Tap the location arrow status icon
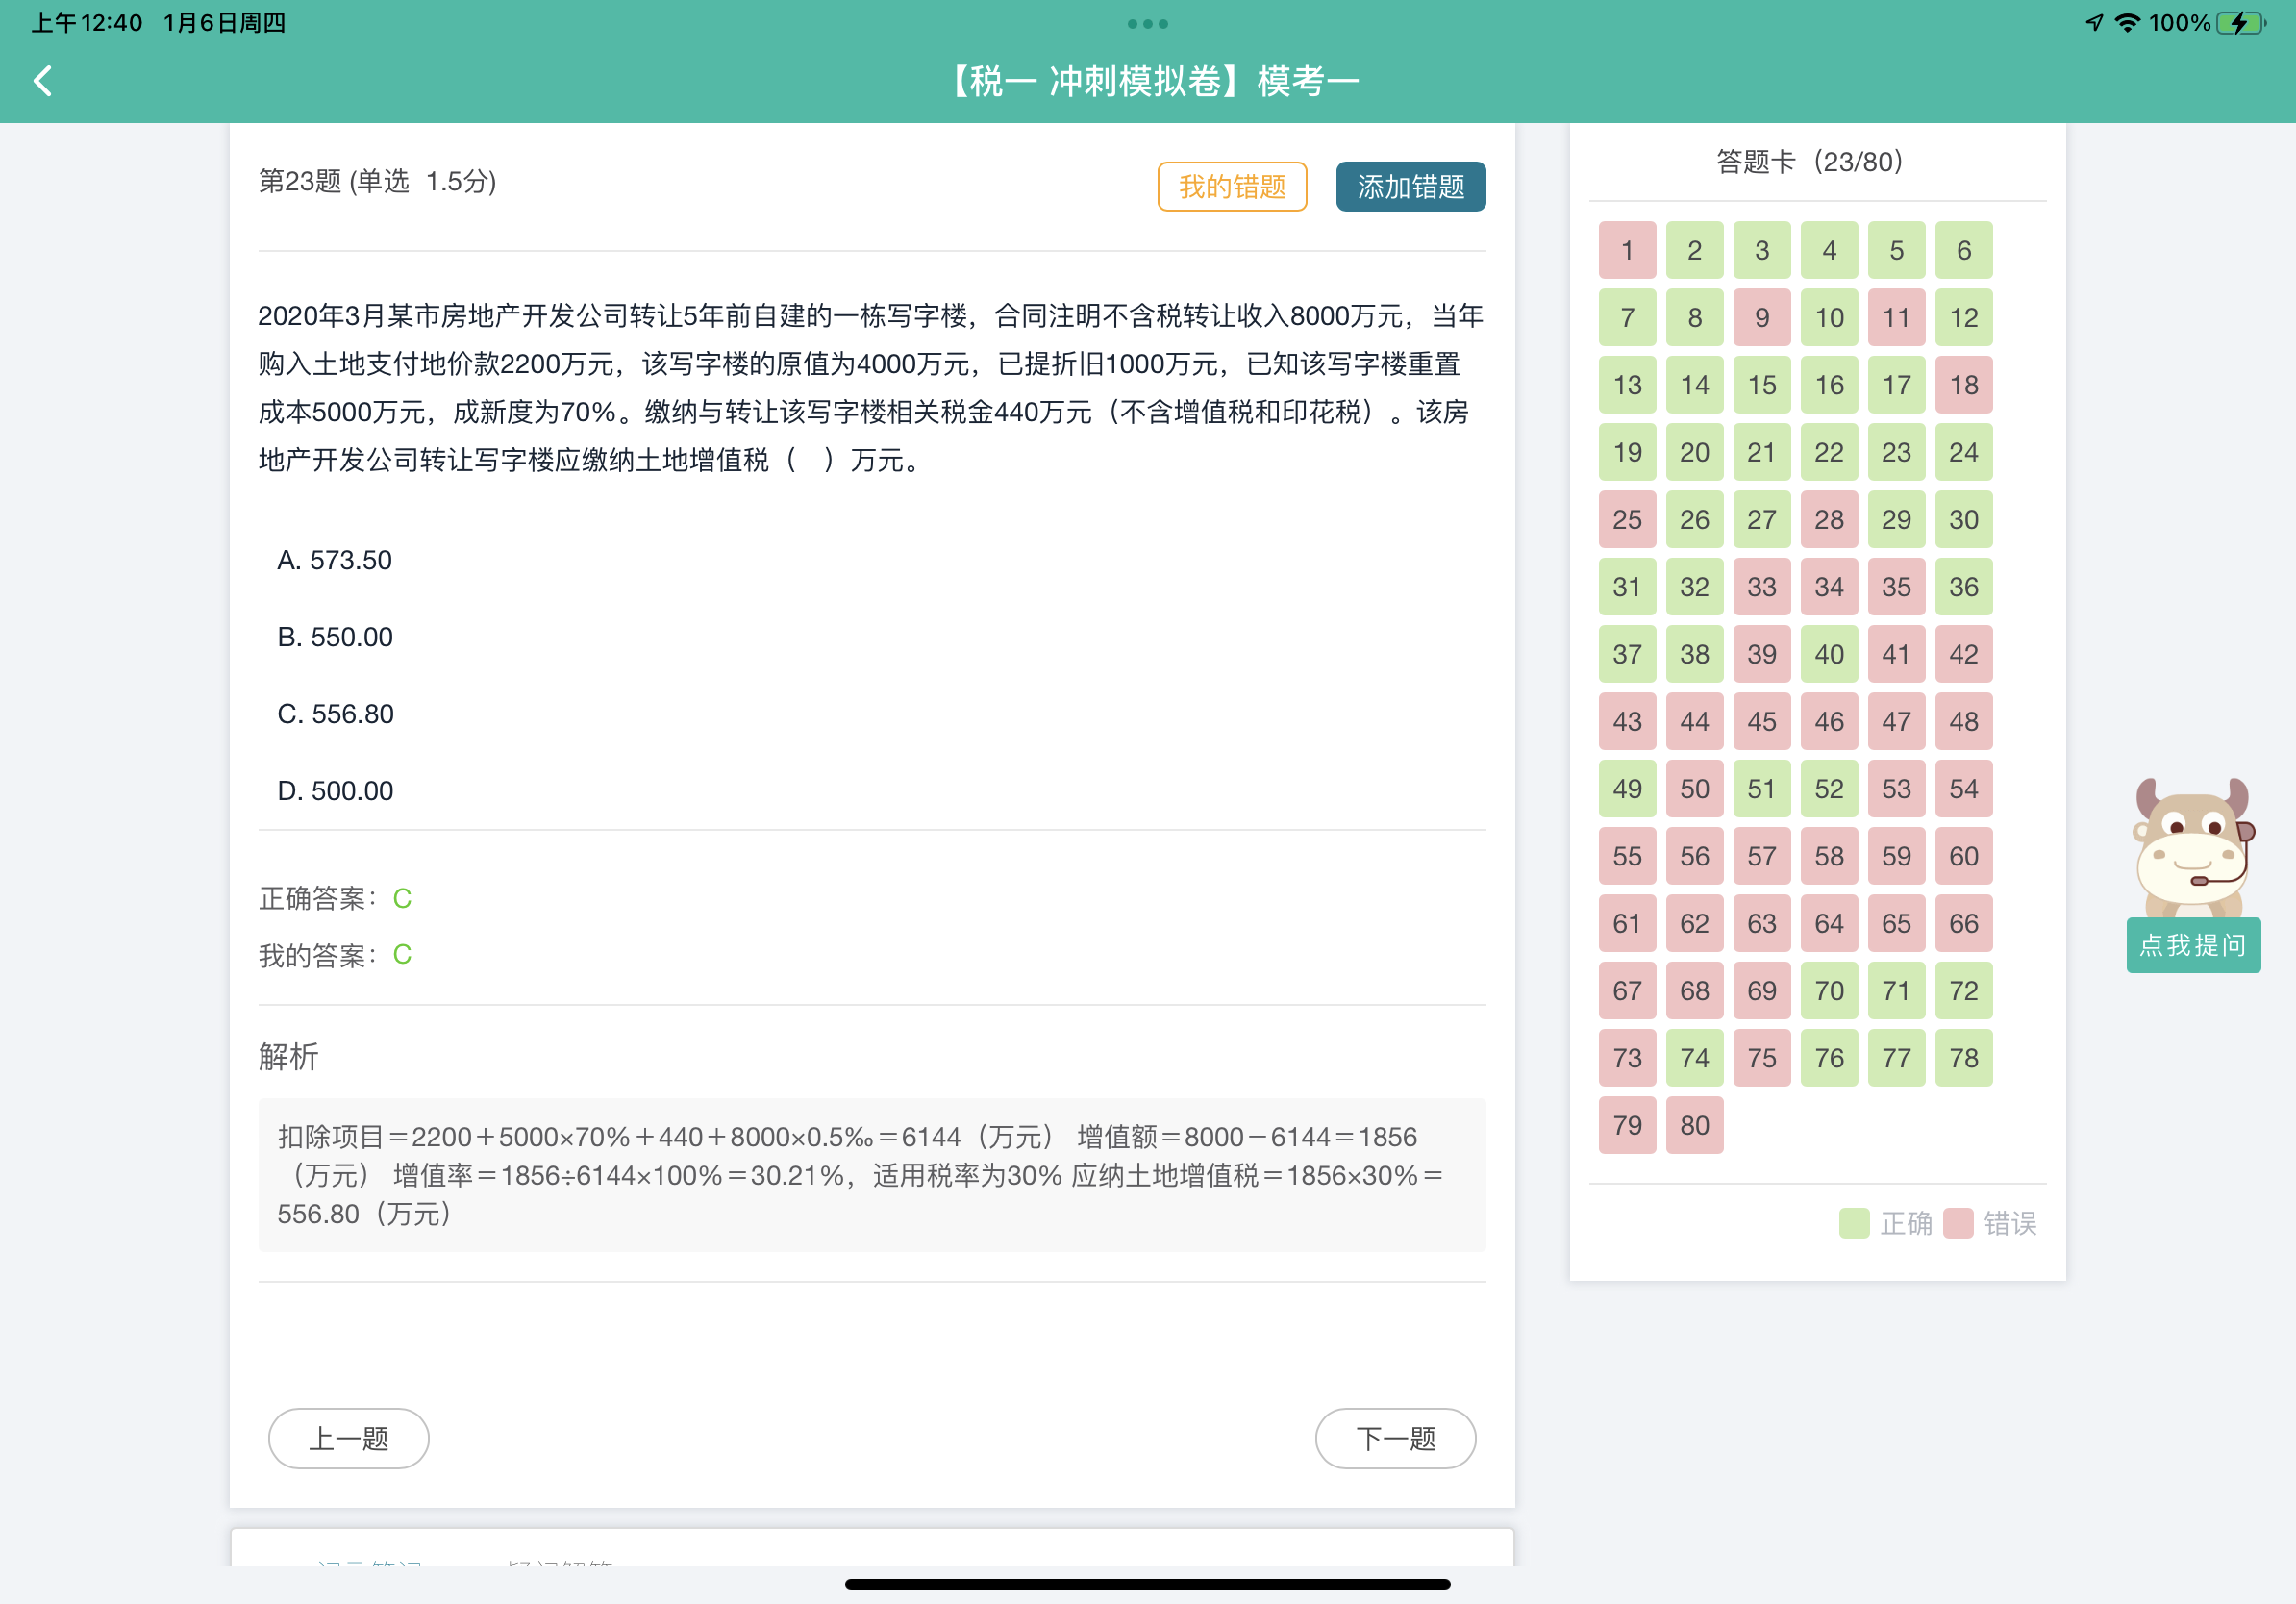2296x1604 pixels. (x=2094, y=23)
